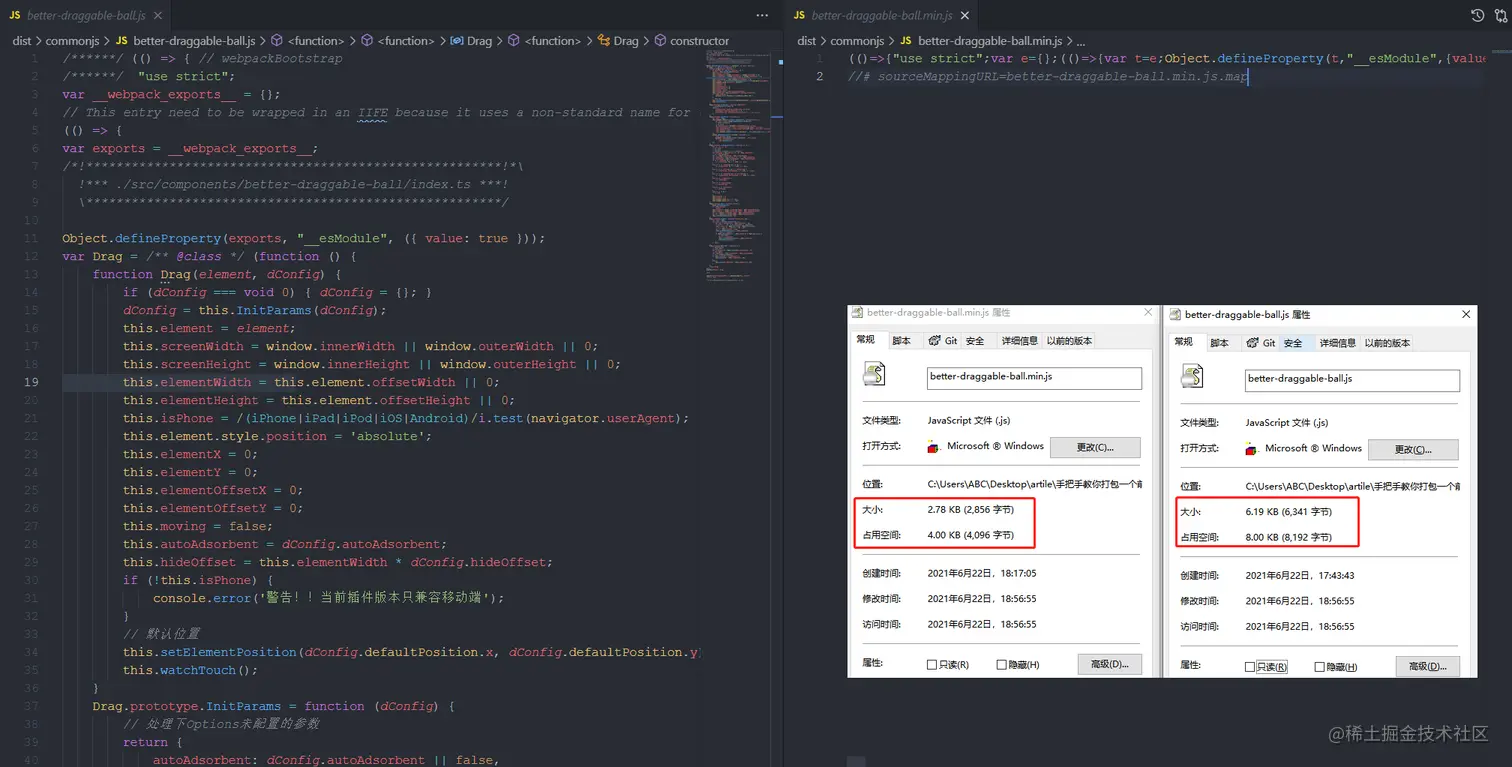Click the sourceMappingURL comment in min.js editor
Viewport: 1512px width, 767px height.
(x=1048, y=77)
